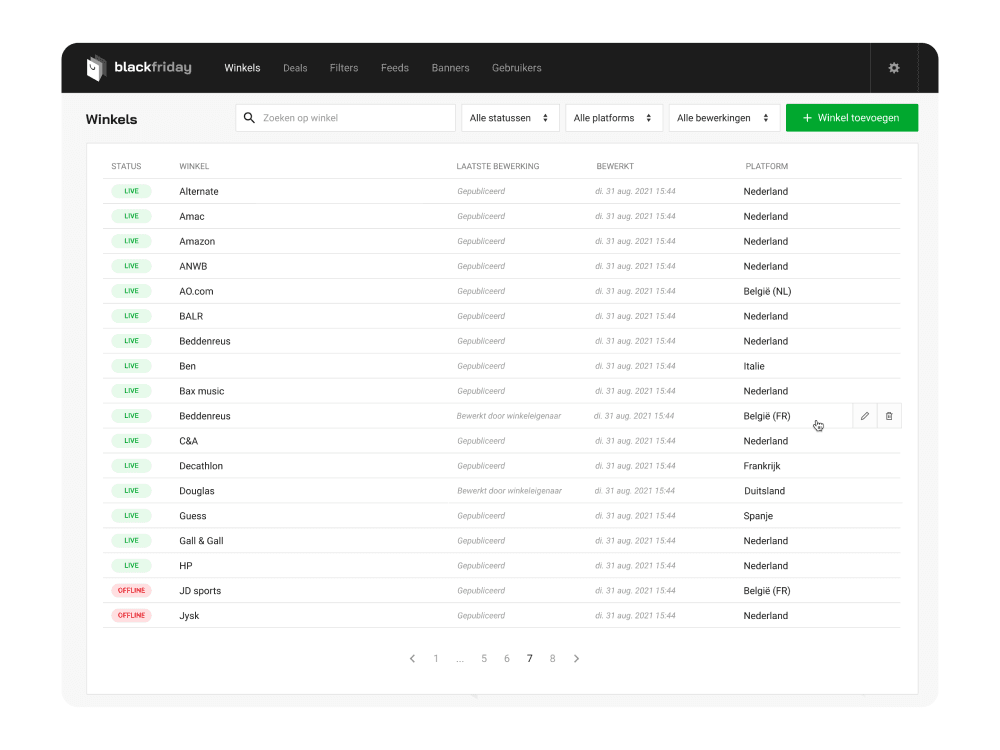Click OFFLINE badge for Jysk
This screenshot has width=1000, height=750.
tap(131, 615)
